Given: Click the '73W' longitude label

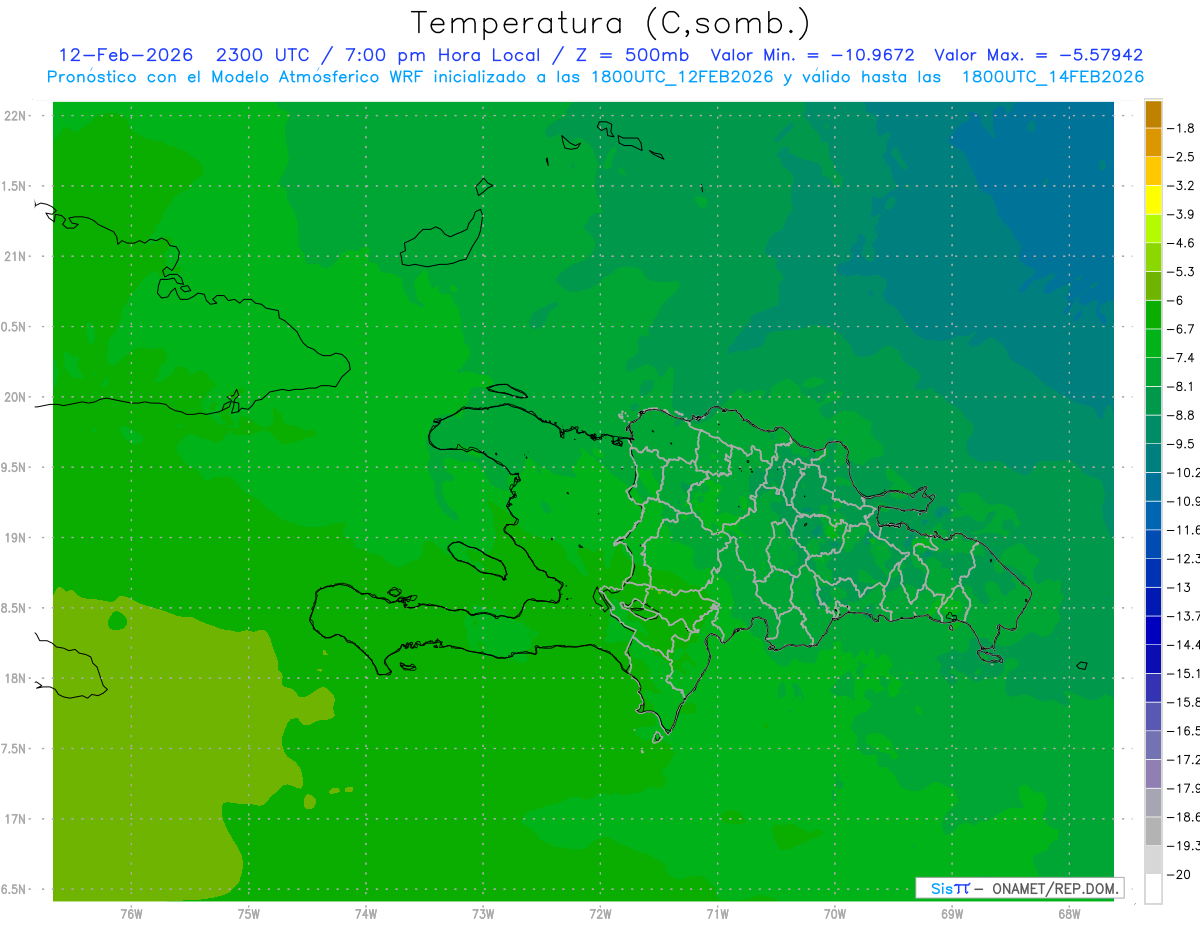Looking at the screenshot, I should [483, 914].
